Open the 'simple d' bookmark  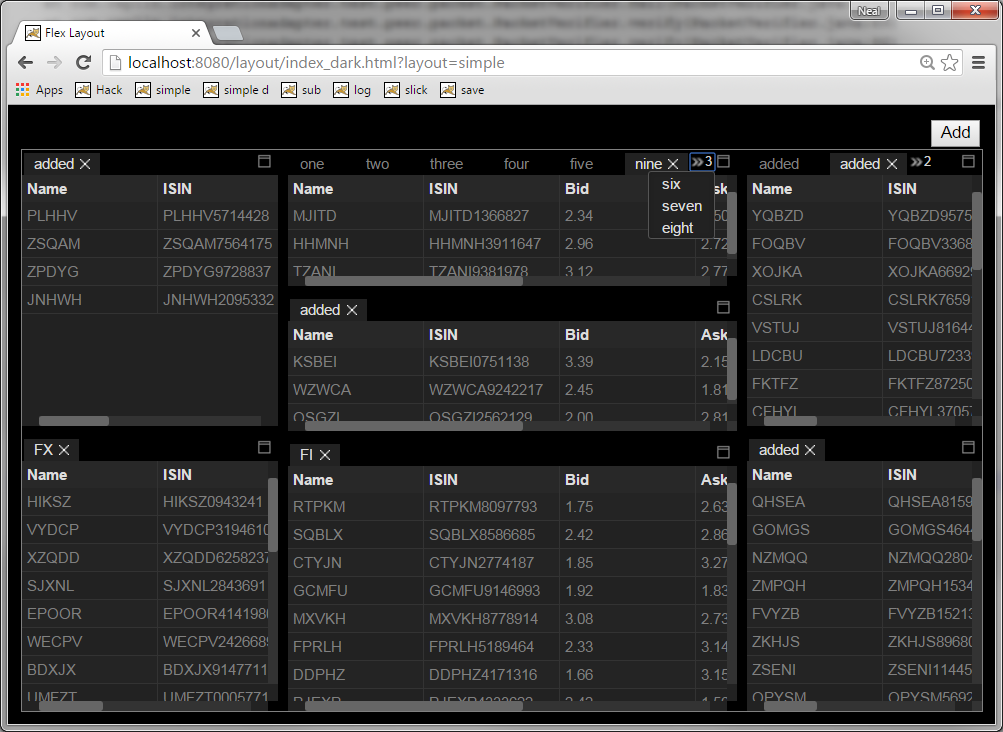click(x=236, y=90)
